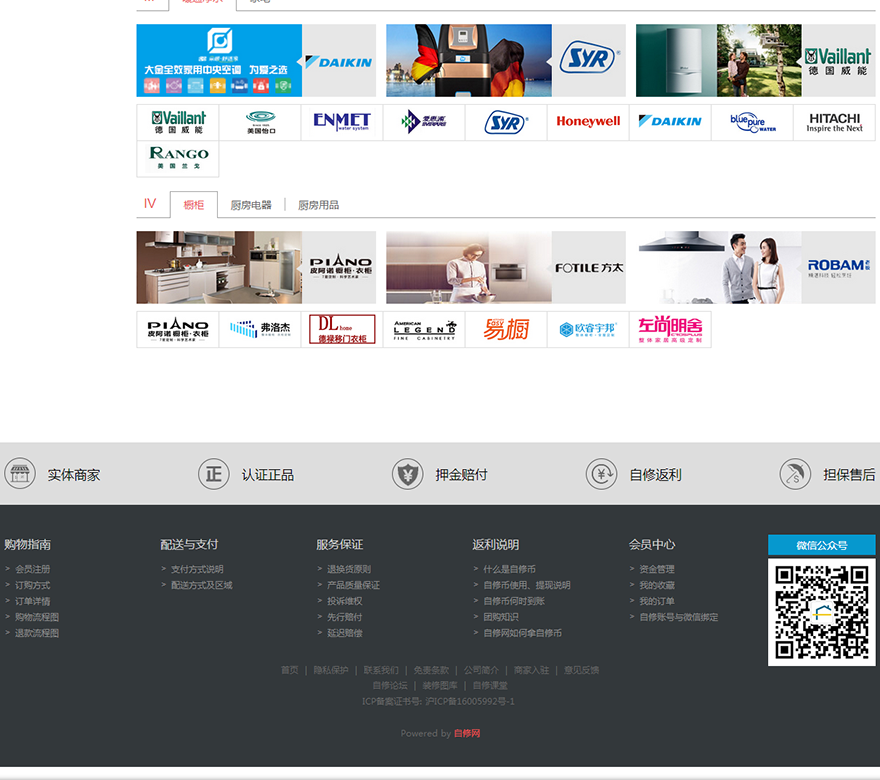Image resolution: width=880 pixels, height=780 pixels.
Task: Open the 退款流程图 link
Action: pos(37,633)
